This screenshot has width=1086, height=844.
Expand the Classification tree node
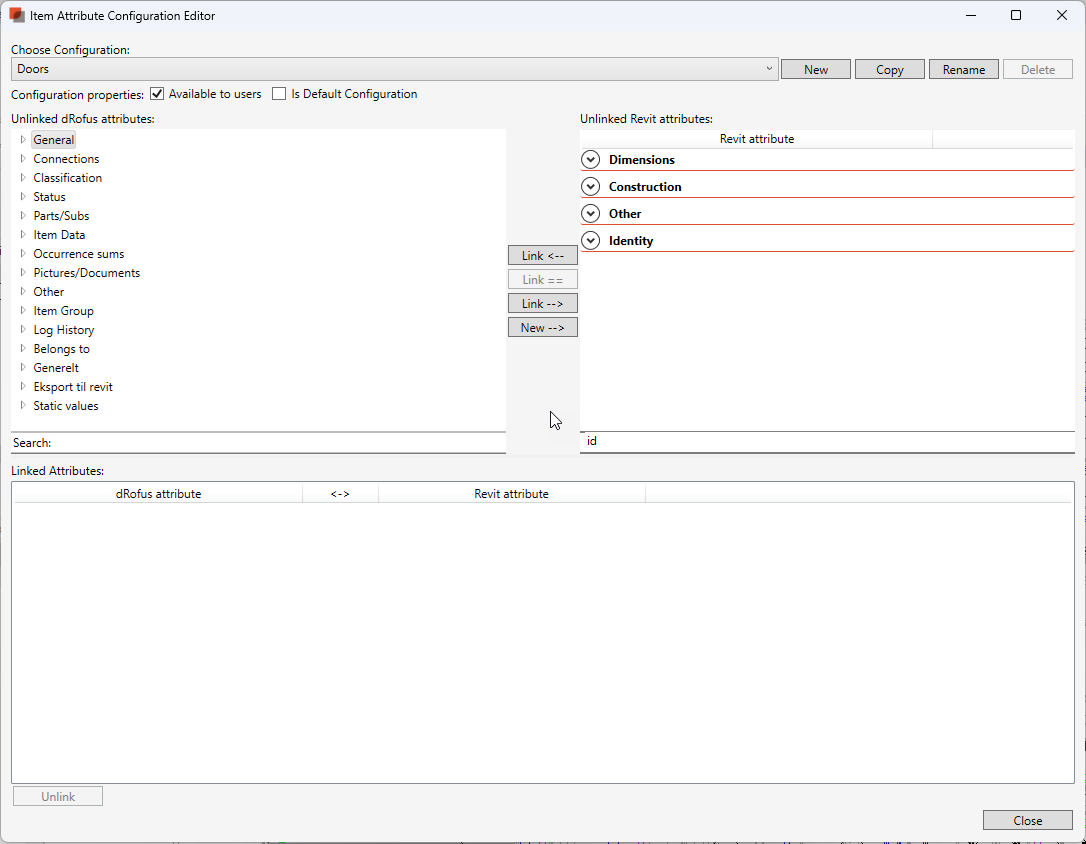pos(23,178)
